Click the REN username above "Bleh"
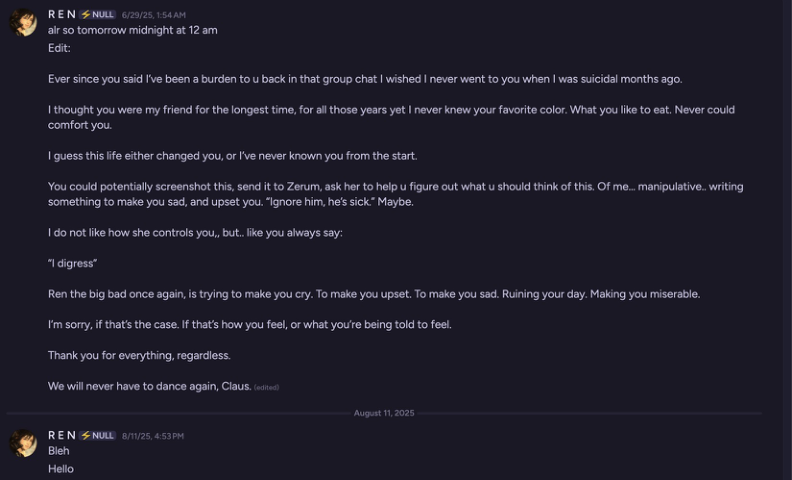Screen dimensions: 792x480 [x=62, y=436]
